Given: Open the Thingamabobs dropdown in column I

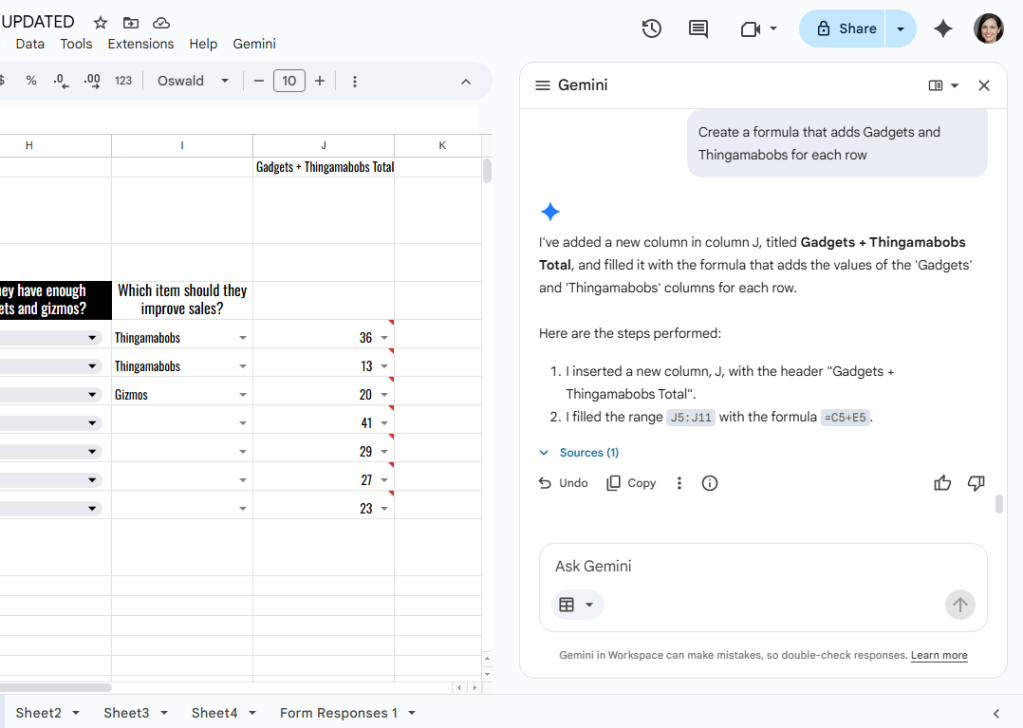Looking at the screenshot, I should tap(242, 336).
